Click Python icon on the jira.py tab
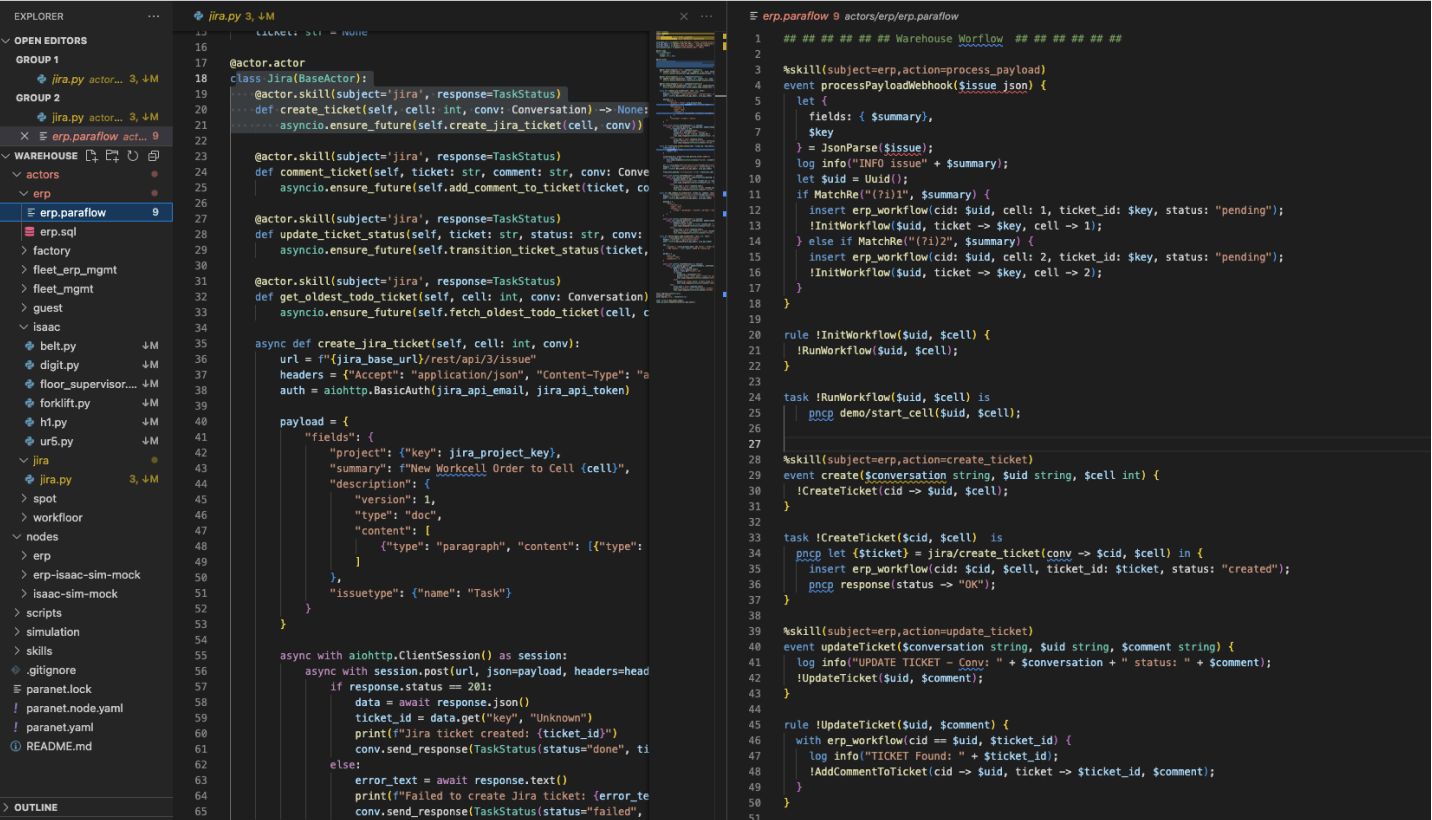 click(198, 17)
